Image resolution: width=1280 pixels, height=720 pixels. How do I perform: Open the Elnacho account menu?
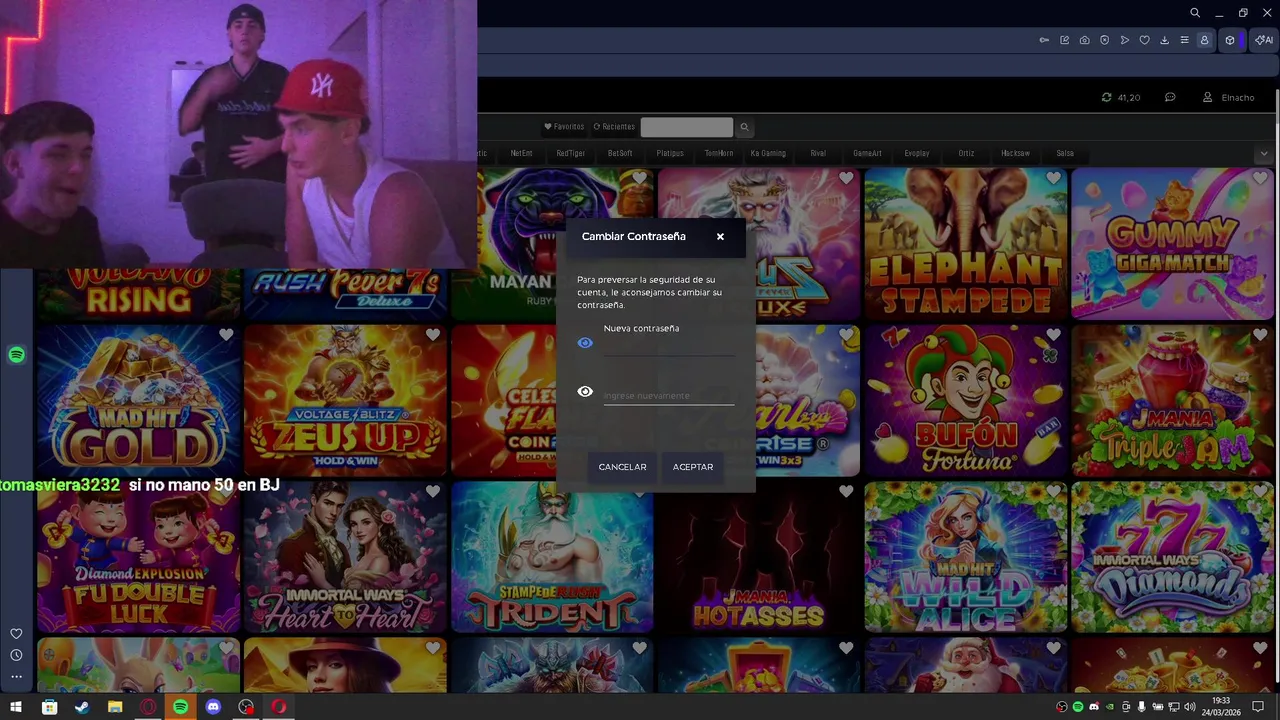[1228, 97]
